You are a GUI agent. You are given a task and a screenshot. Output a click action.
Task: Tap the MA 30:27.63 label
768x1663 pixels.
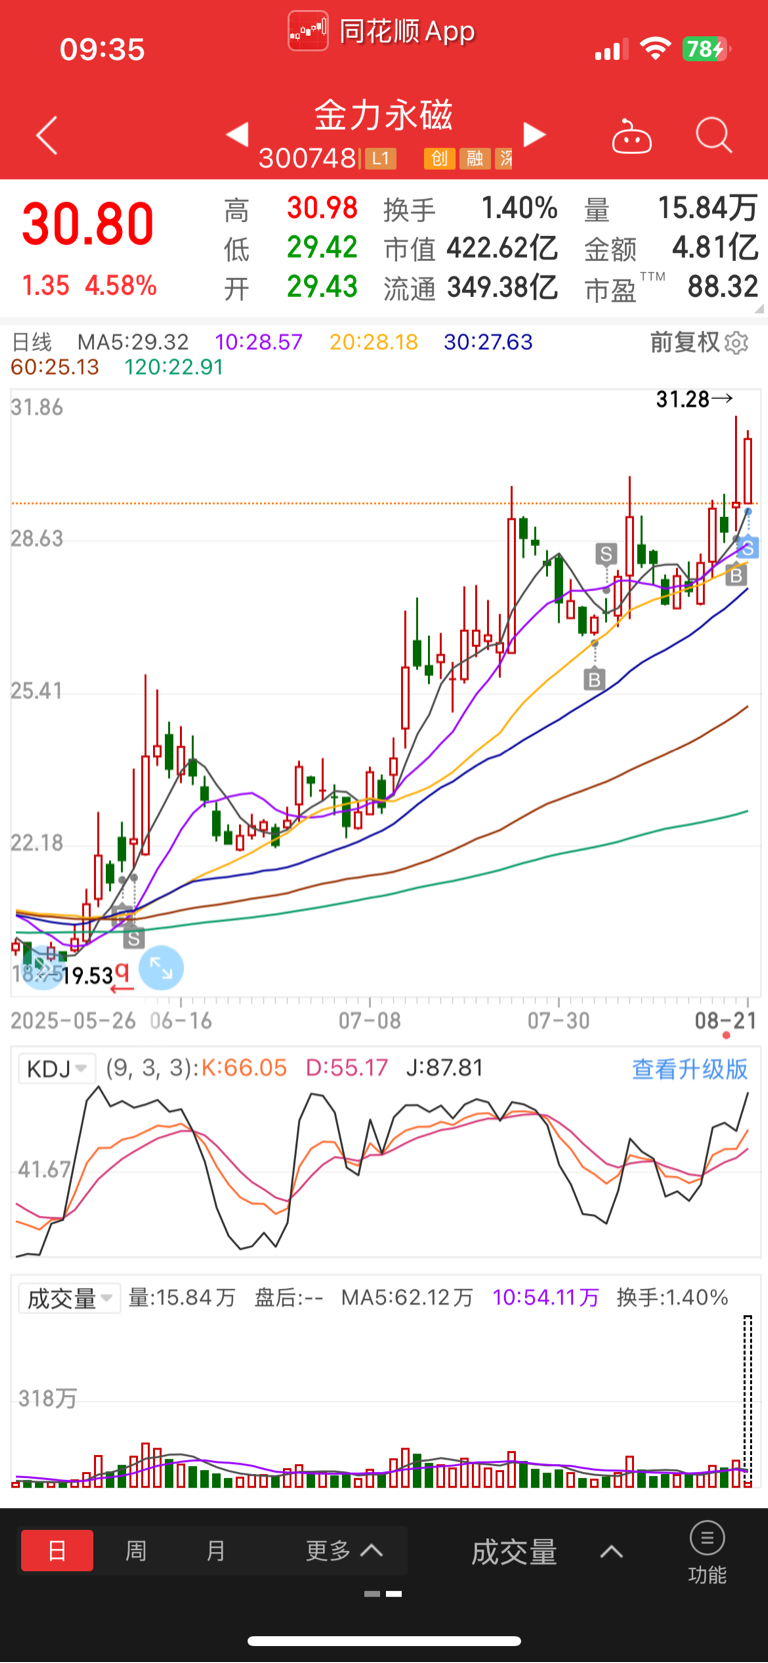(488, 342)
